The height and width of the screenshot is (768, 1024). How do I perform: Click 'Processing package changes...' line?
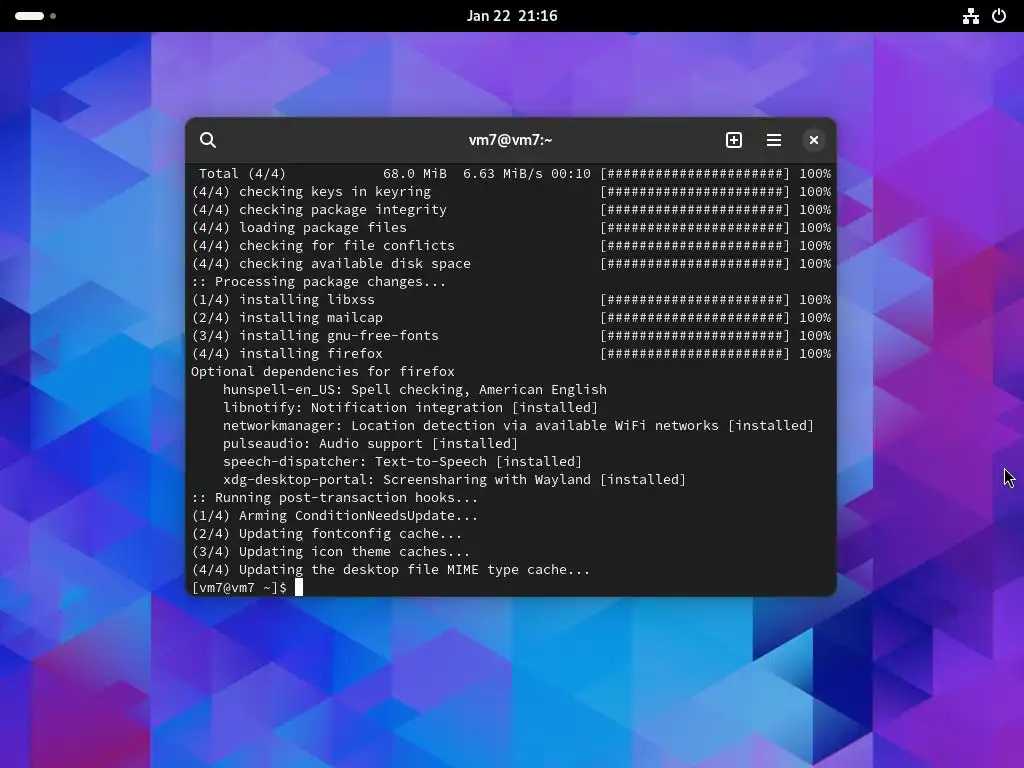click(319, 281)
